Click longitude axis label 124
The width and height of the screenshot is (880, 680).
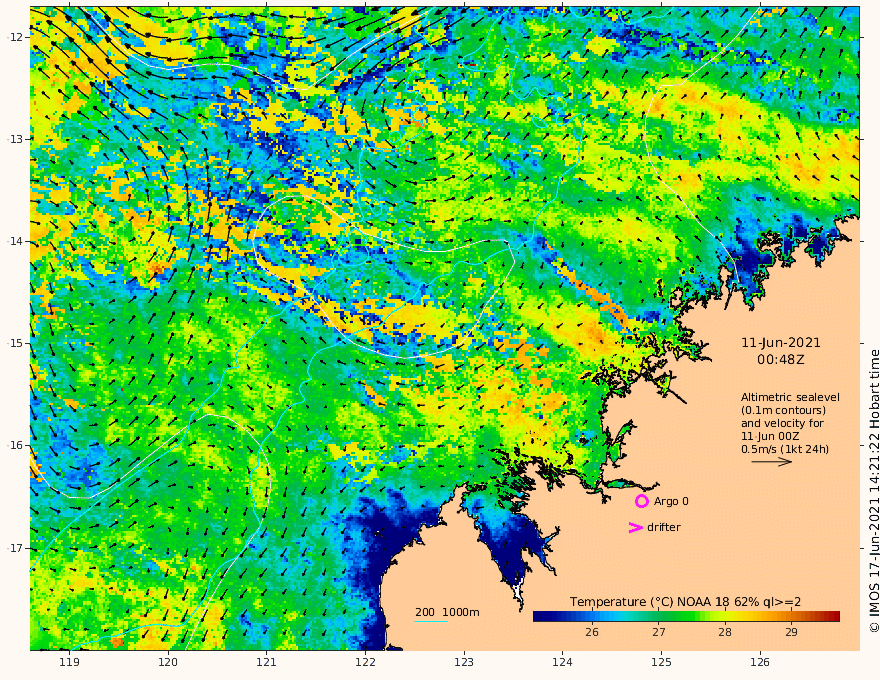562,662
